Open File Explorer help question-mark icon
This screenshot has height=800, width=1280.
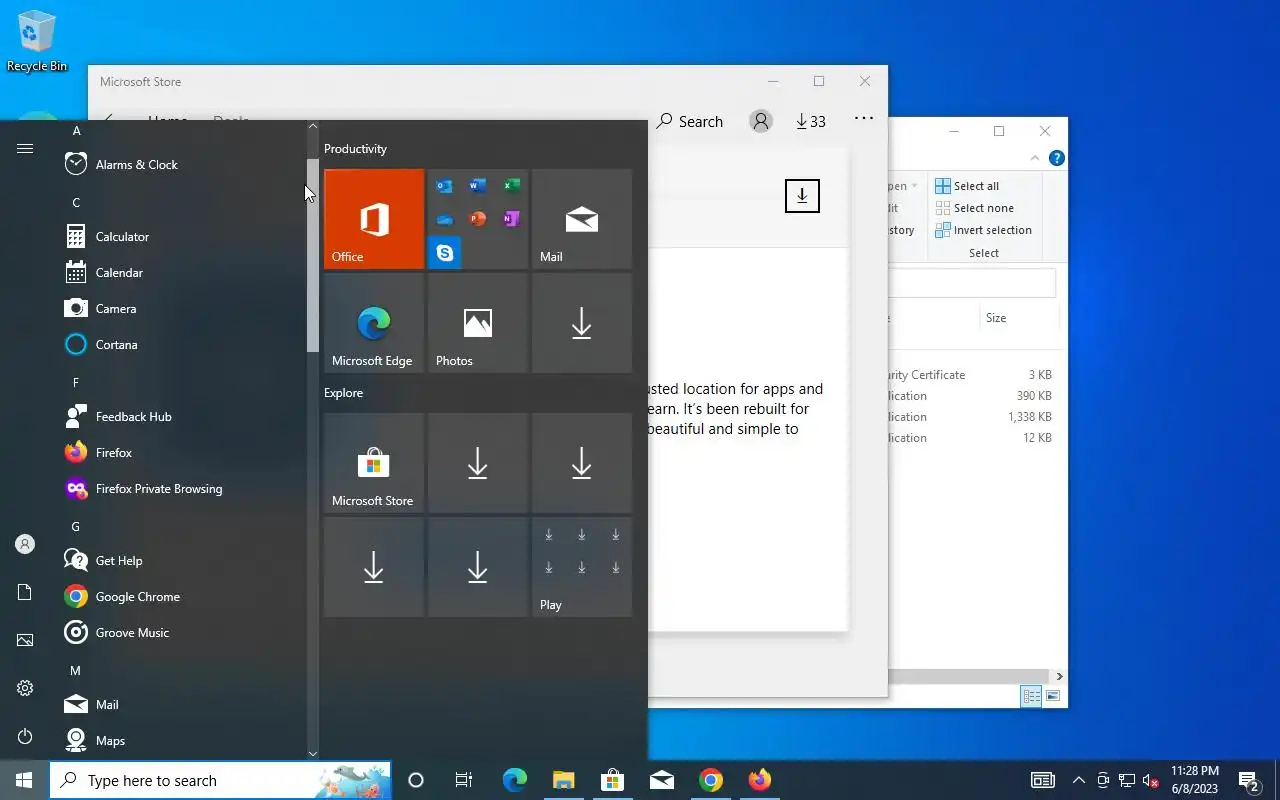point(1056,158)
